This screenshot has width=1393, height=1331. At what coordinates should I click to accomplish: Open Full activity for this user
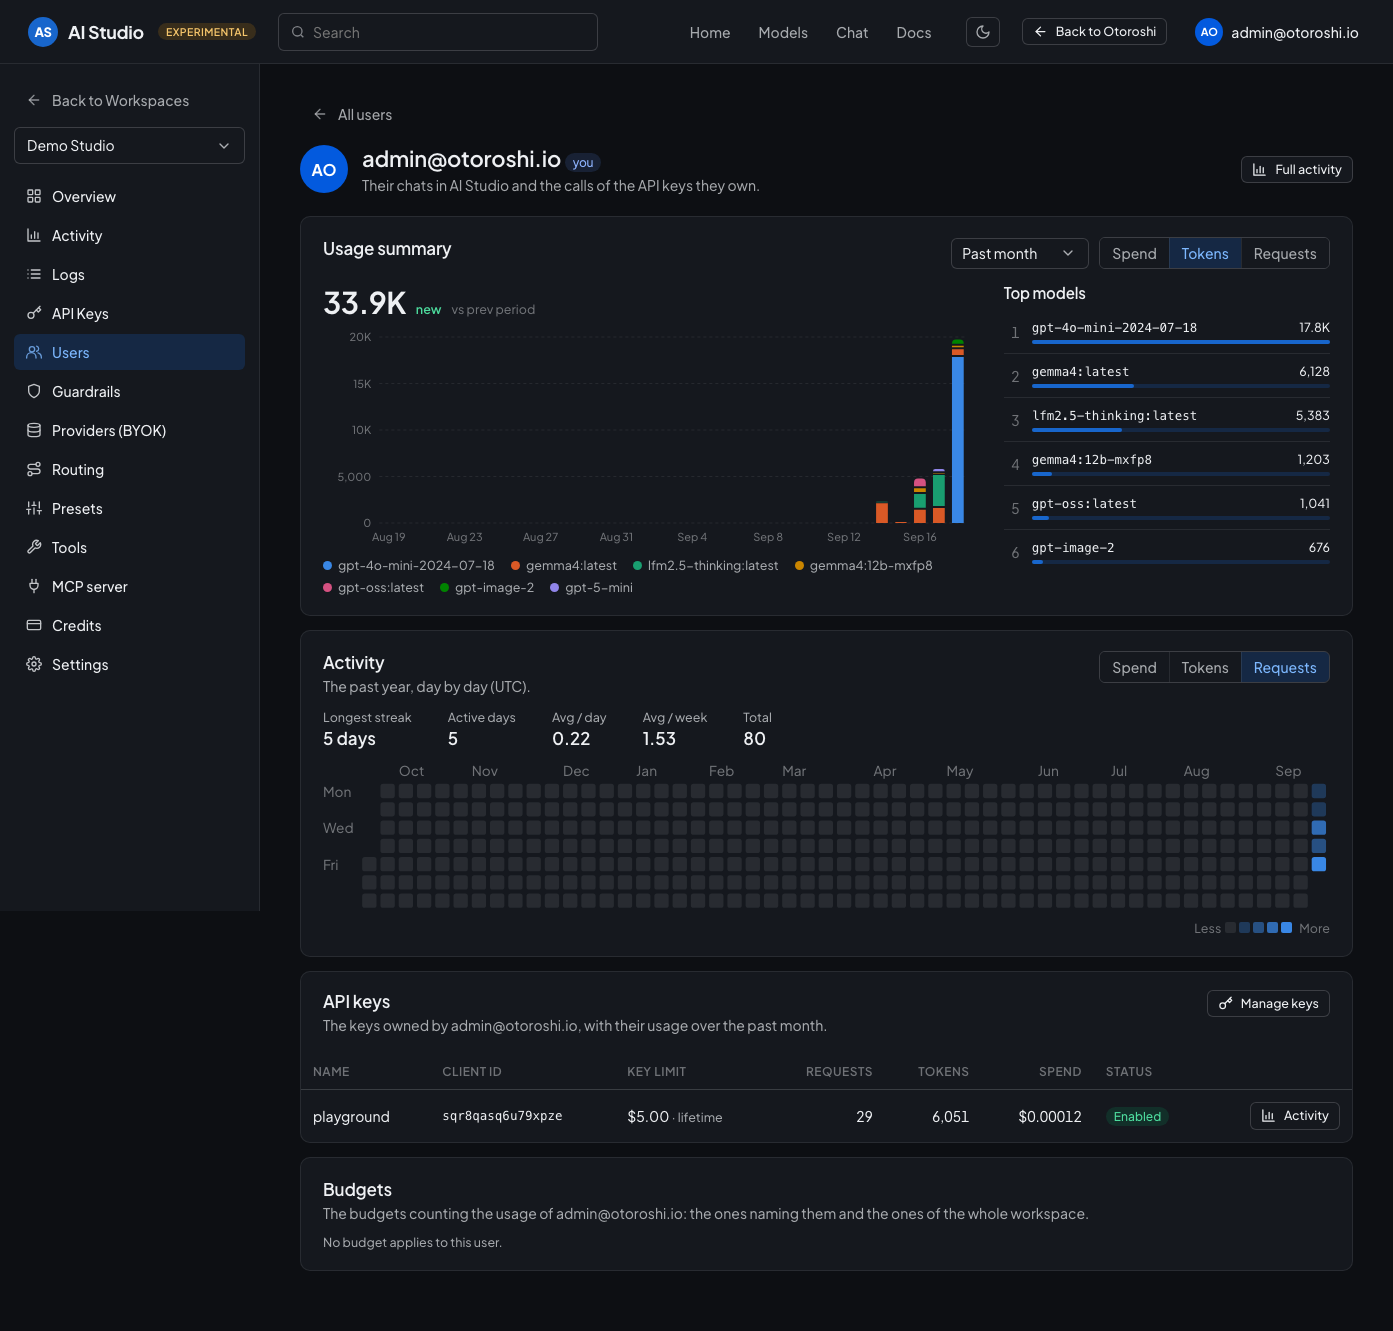click(1296, 170)
